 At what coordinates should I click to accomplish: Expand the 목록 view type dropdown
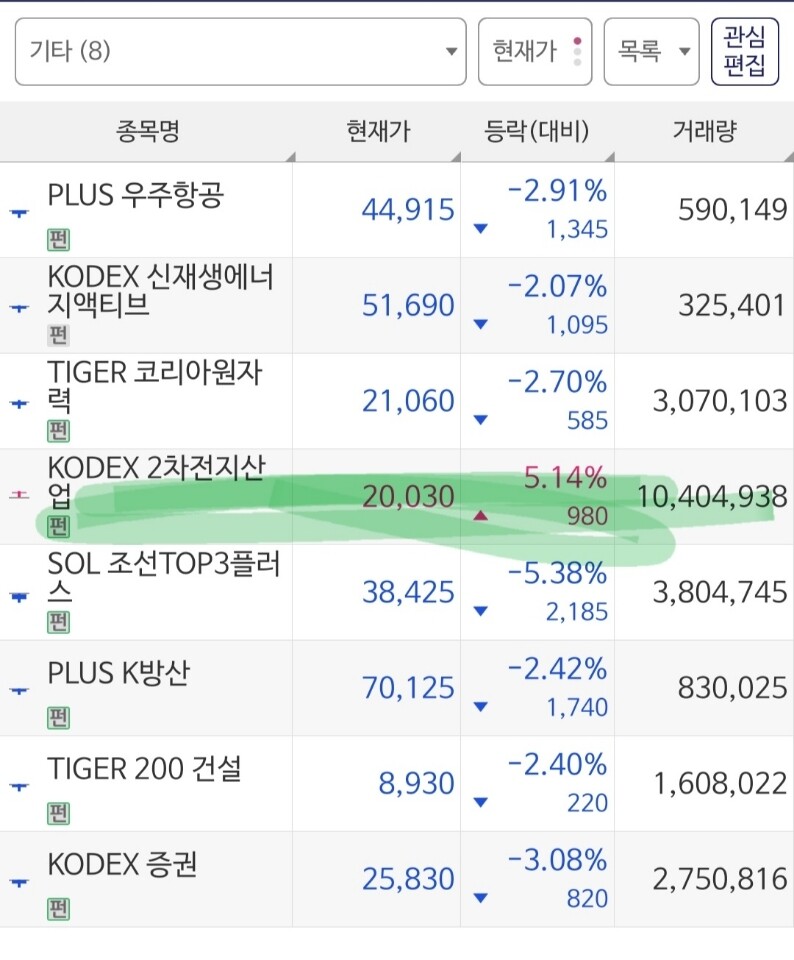click(651, 51)
